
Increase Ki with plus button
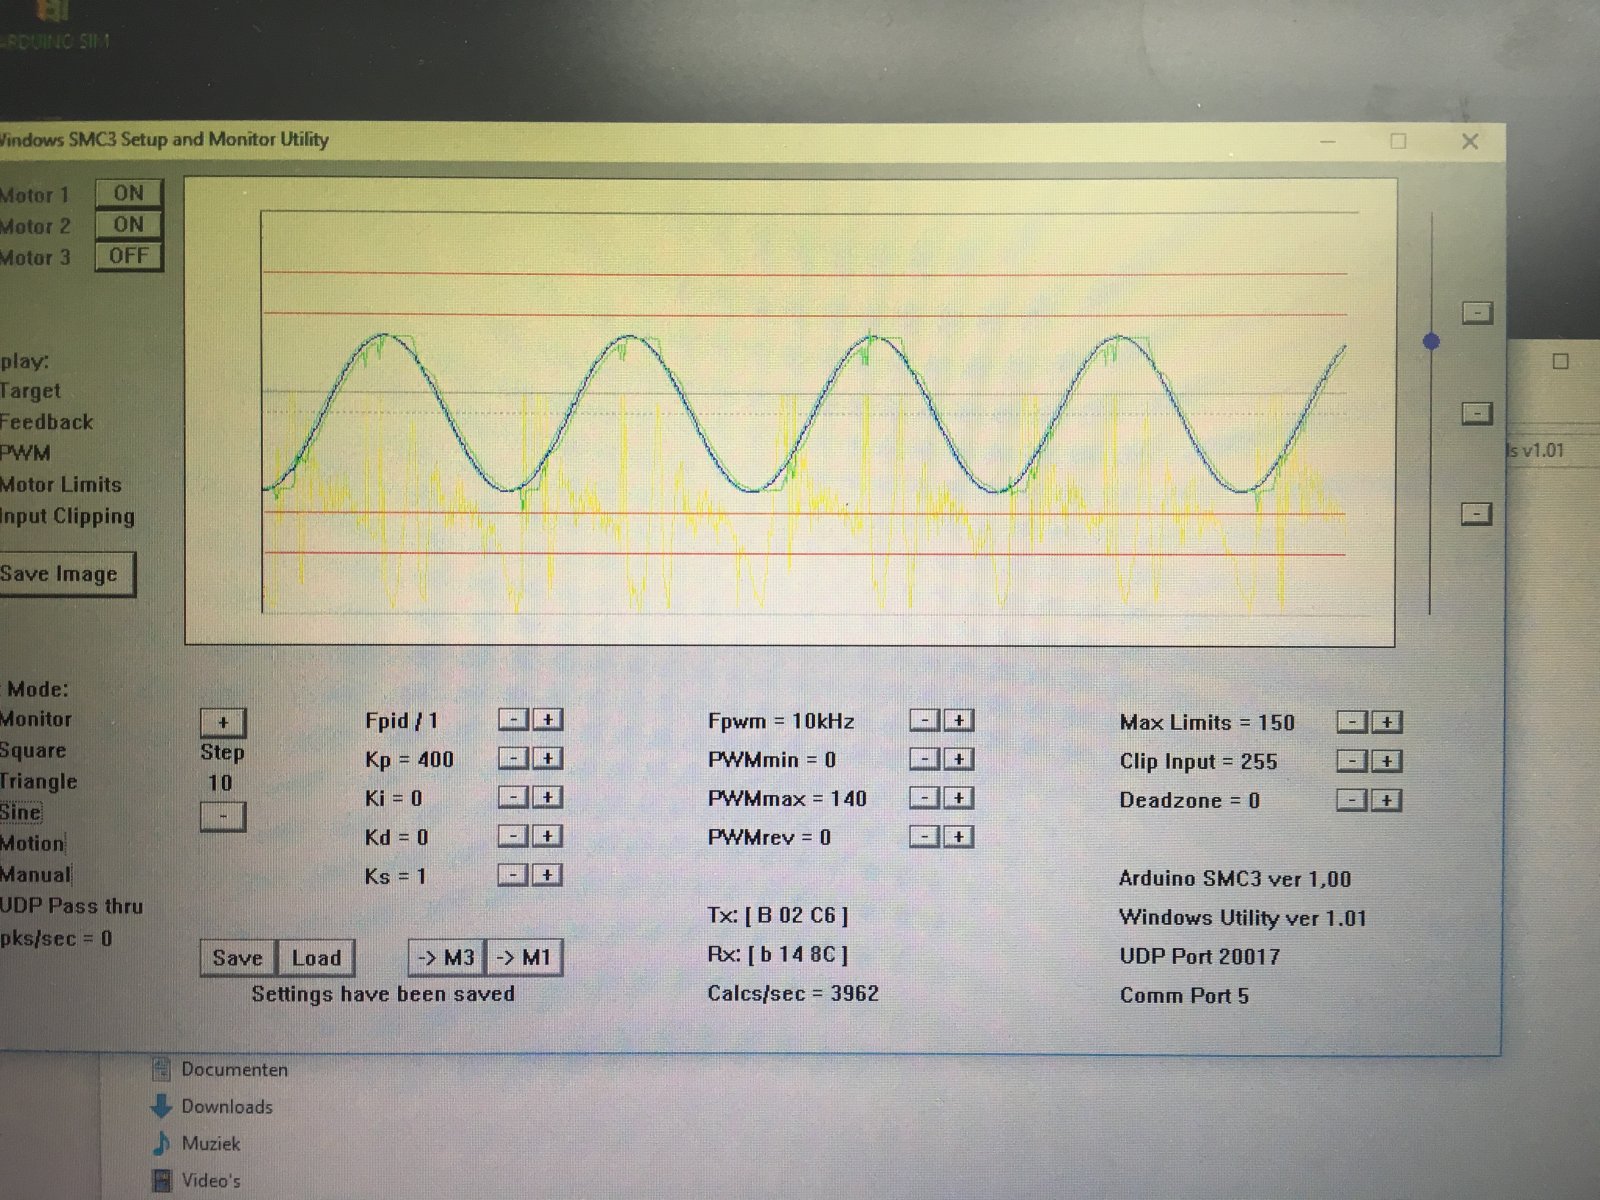coord(547,797)
